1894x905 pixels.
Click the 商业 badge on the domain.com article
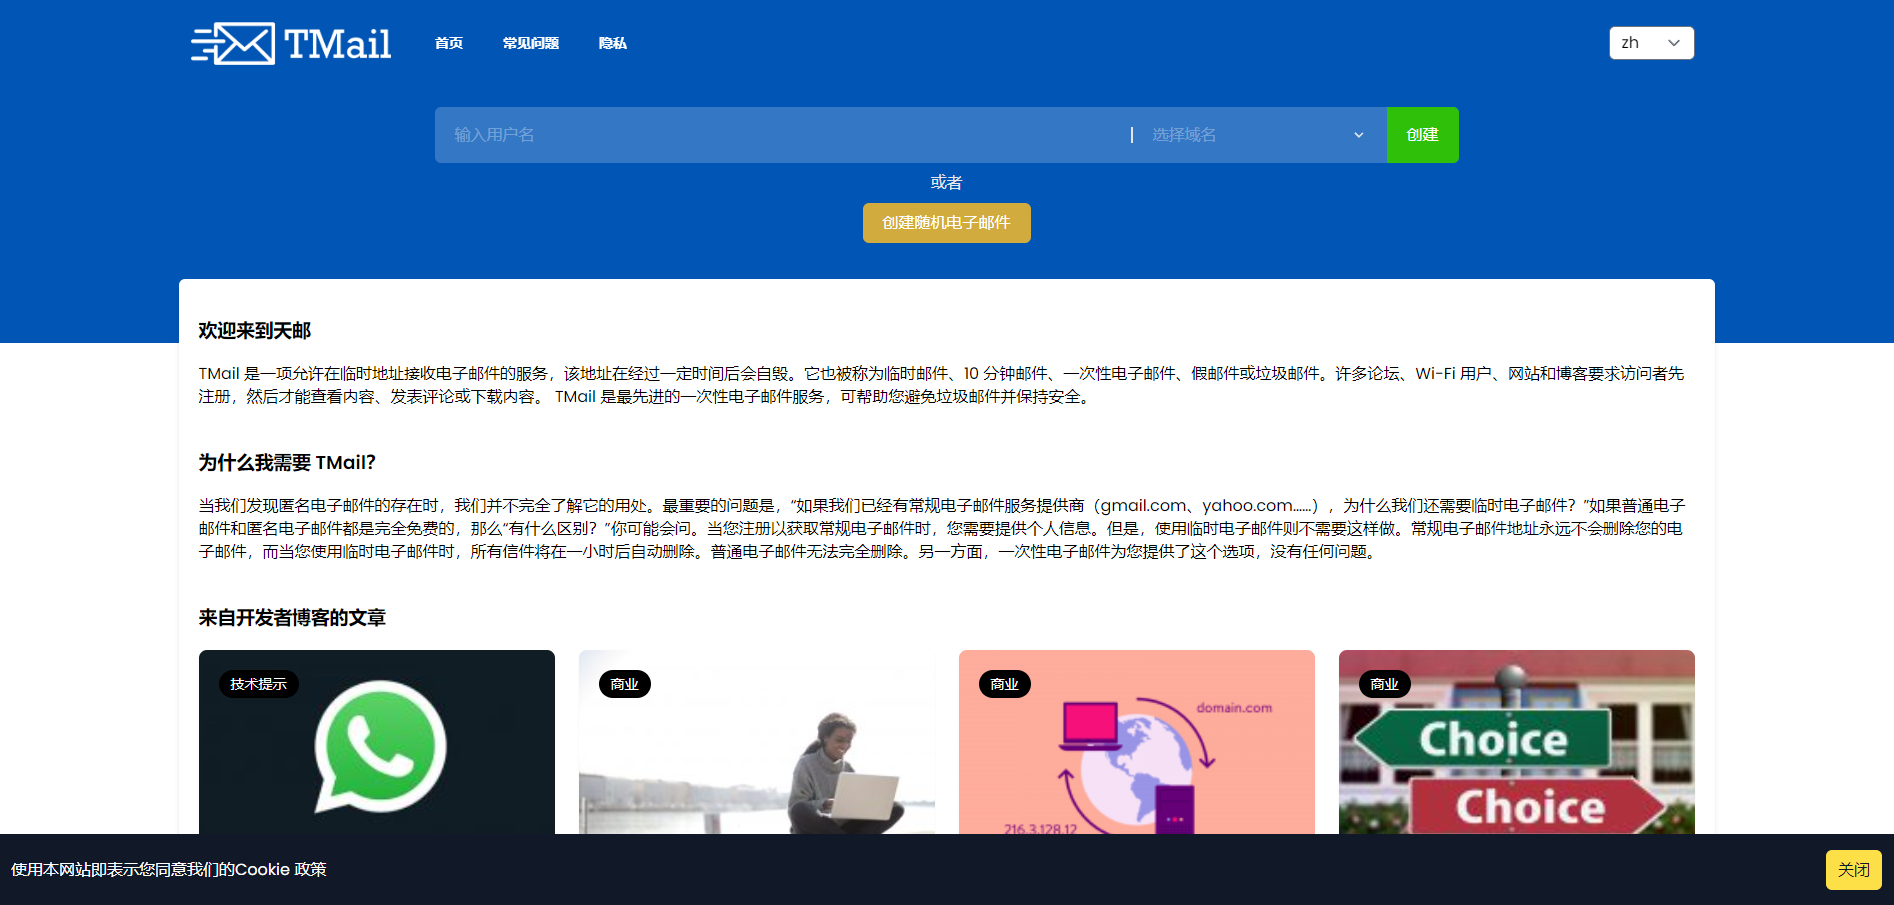[x=1004, y=684]
